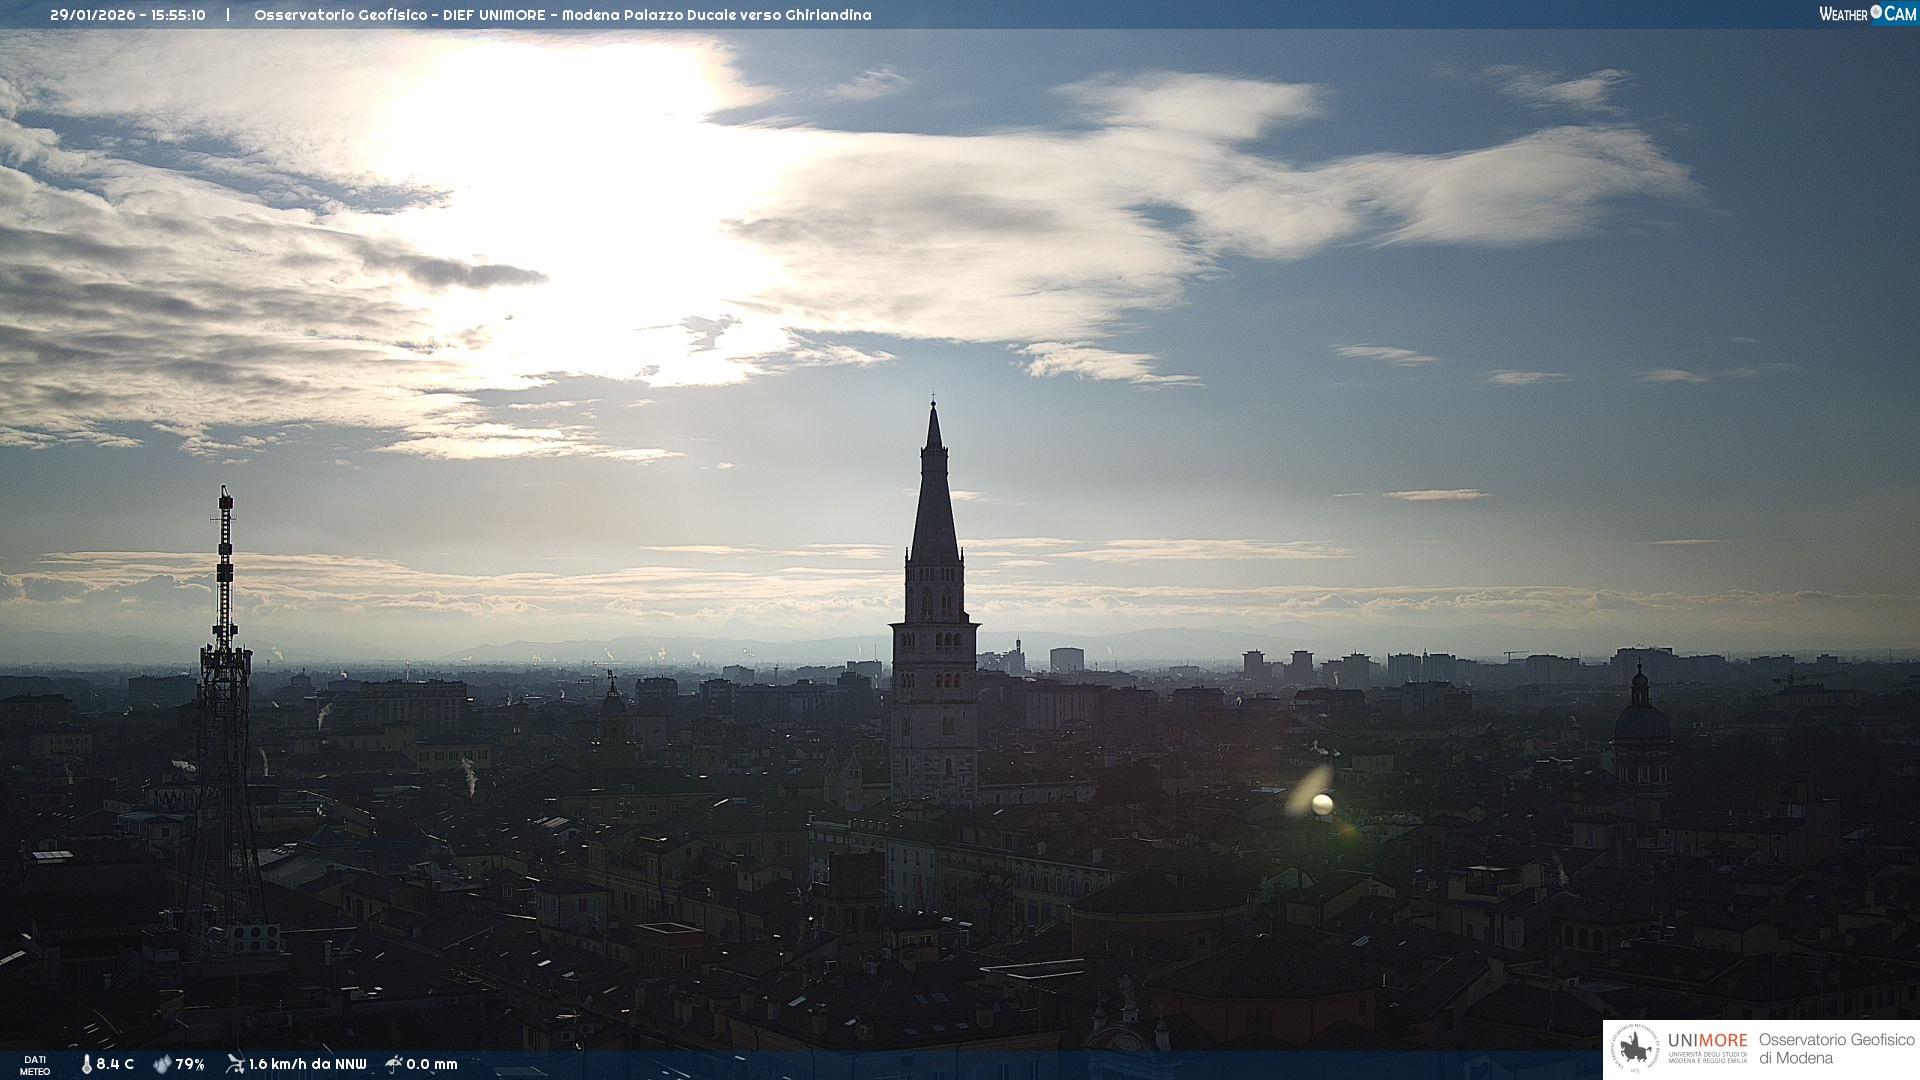Click Osservatorio Geofisico di Modena text
1920x1080 pixels.
(1835, 1048)
